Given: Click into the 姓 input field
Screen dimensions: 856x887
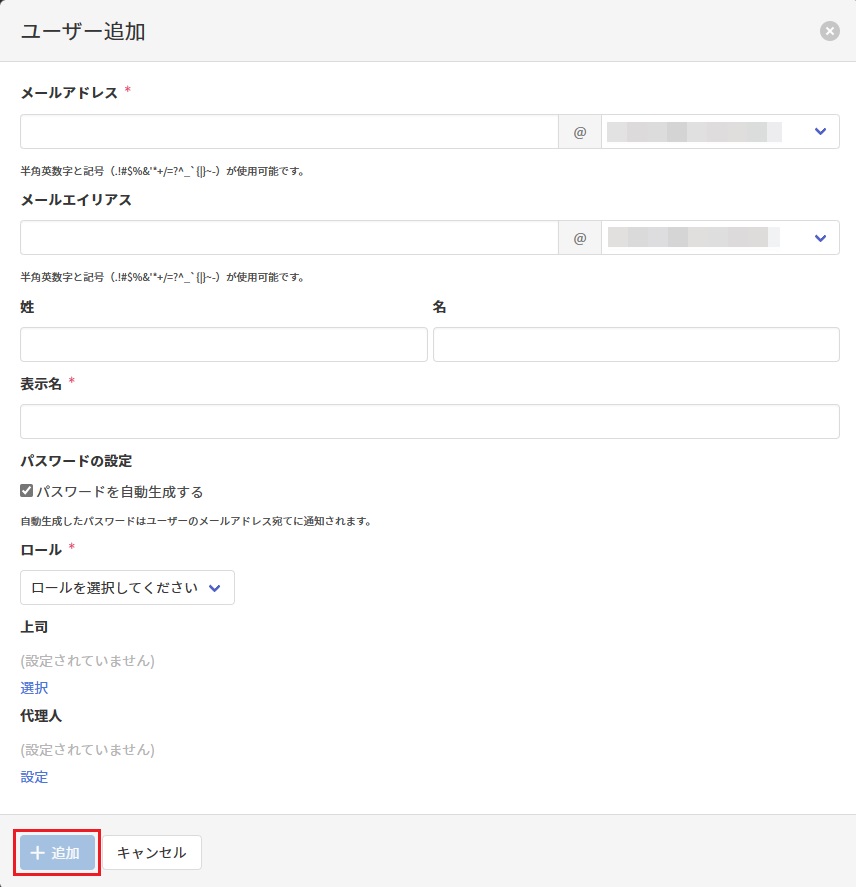Looking at the screenshot, I should point(223,344).
